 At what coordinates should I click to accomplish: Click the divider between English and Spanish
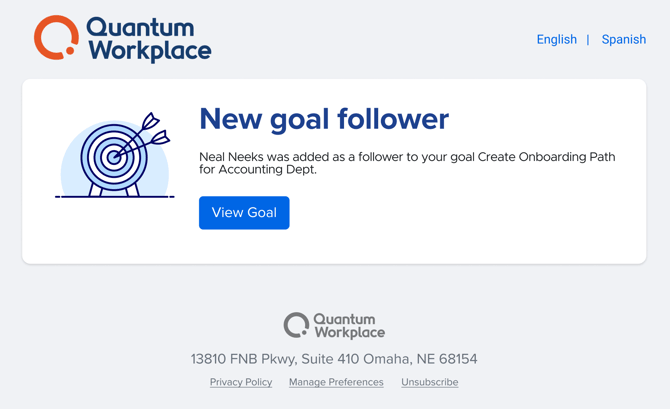tap(588, 40)
